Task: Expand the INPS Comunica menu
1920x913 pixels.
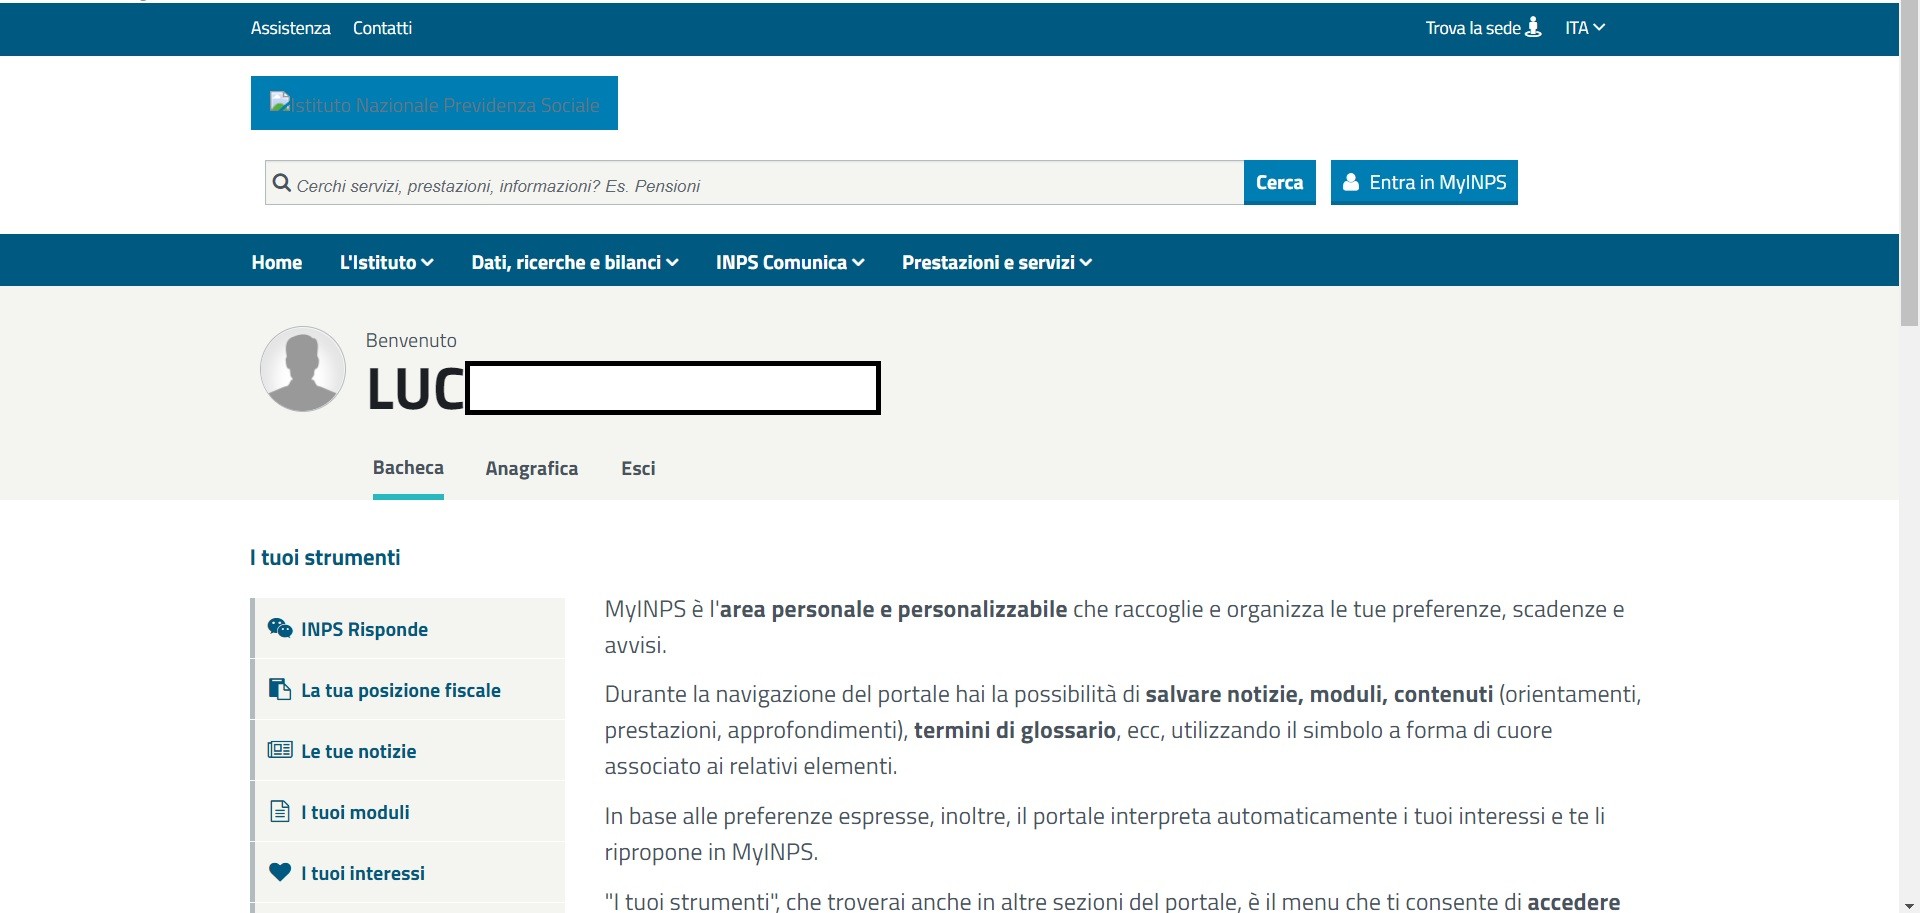Action: pyautogui.click(x=790, y=262)
